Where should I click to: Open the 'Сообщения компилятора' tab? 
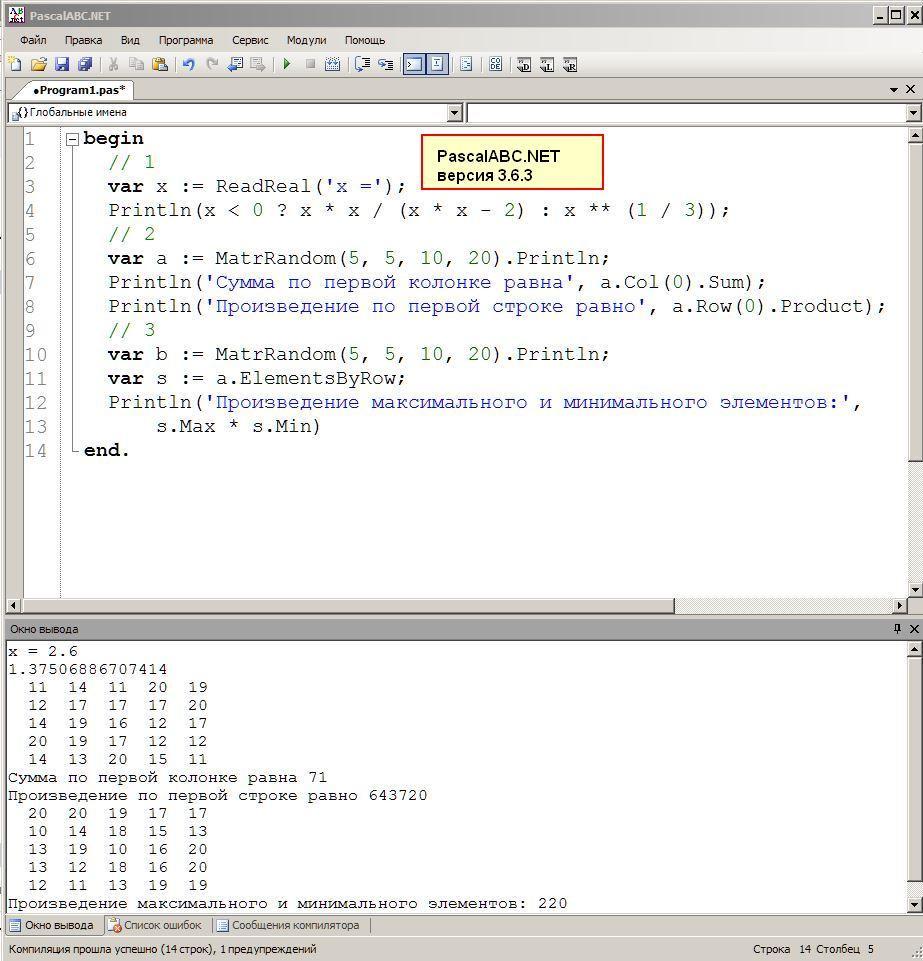[288, 925]
